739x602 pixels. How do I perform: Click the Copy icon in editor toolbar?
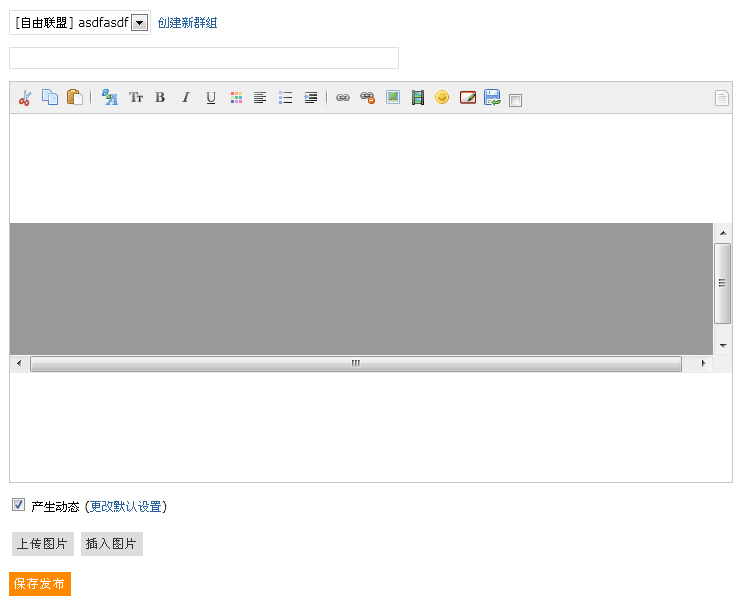coord(50,97)
